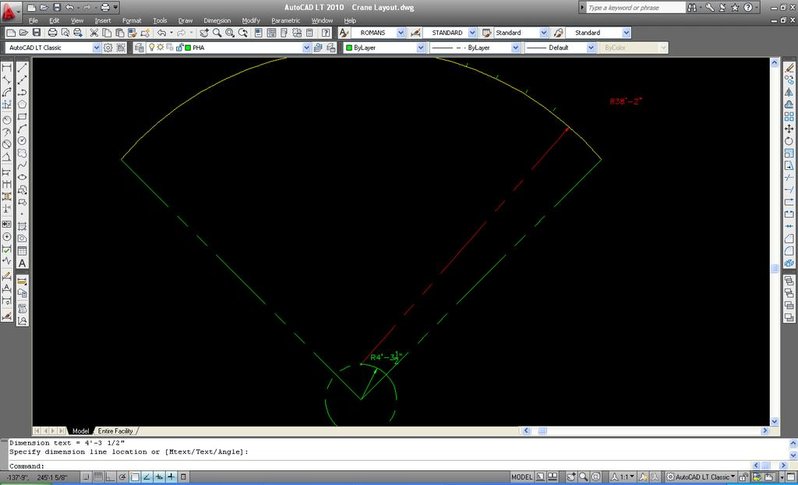Open the PHA layer dropdown
Viewport: 798px width, 485px height.
pyautogui.click(x=306, y=47)
